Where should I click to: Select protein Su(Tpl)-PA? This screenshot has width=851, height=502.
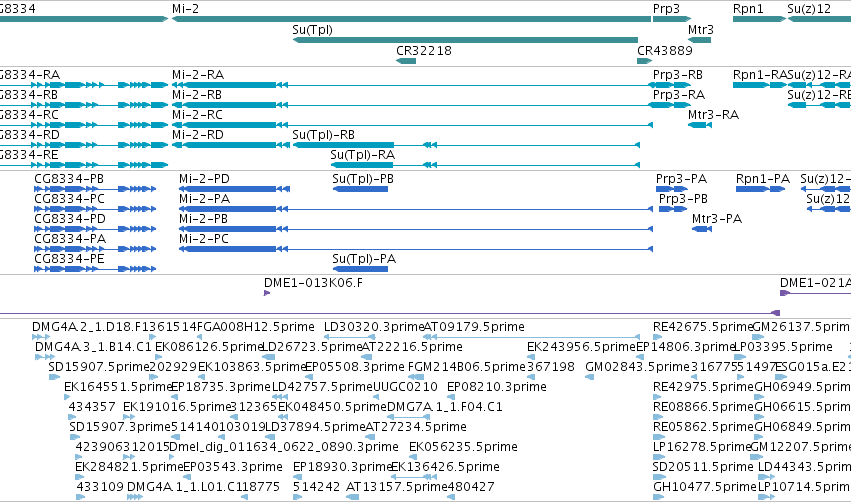(360, 269)
